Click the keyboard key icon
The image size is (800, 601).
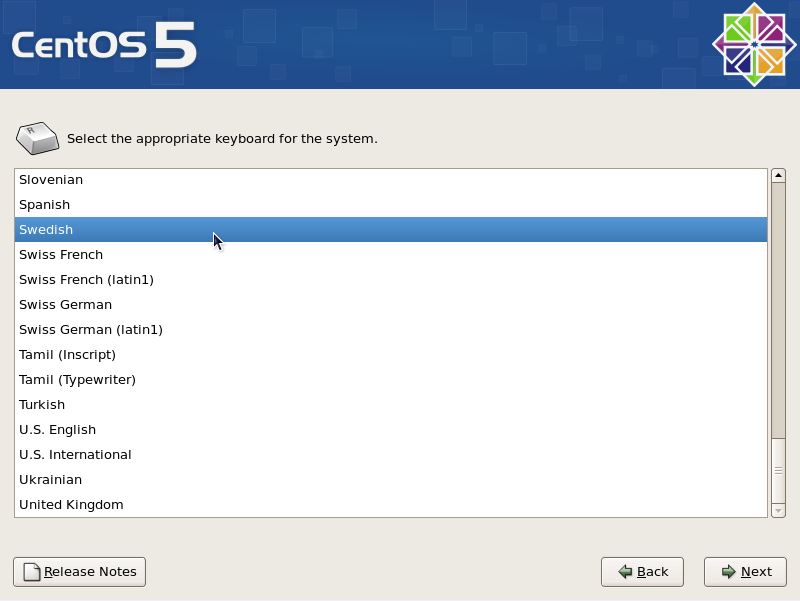coord(37,138)
